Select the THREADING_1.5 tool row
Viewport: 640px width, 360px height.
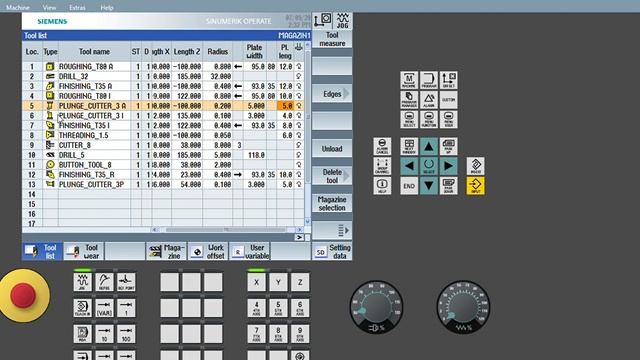tap(163, 135)
